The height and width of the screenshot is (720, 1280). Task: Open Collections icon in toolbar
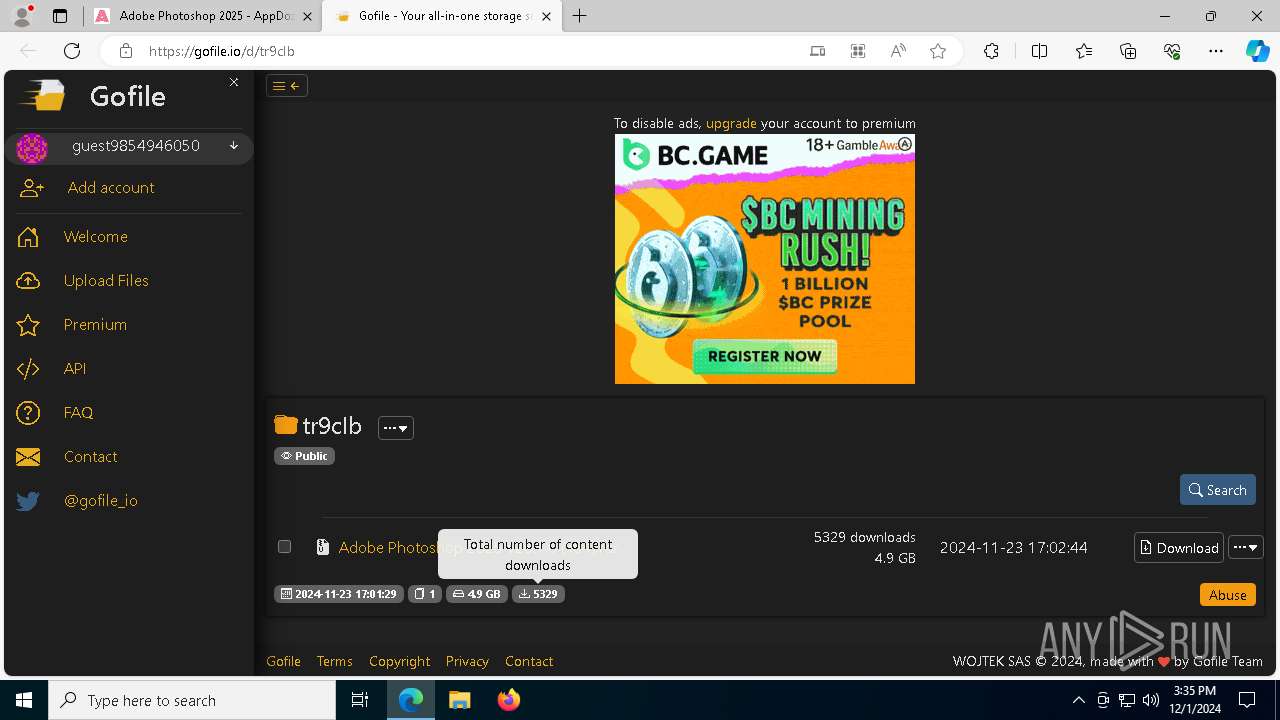[1128, 51]
